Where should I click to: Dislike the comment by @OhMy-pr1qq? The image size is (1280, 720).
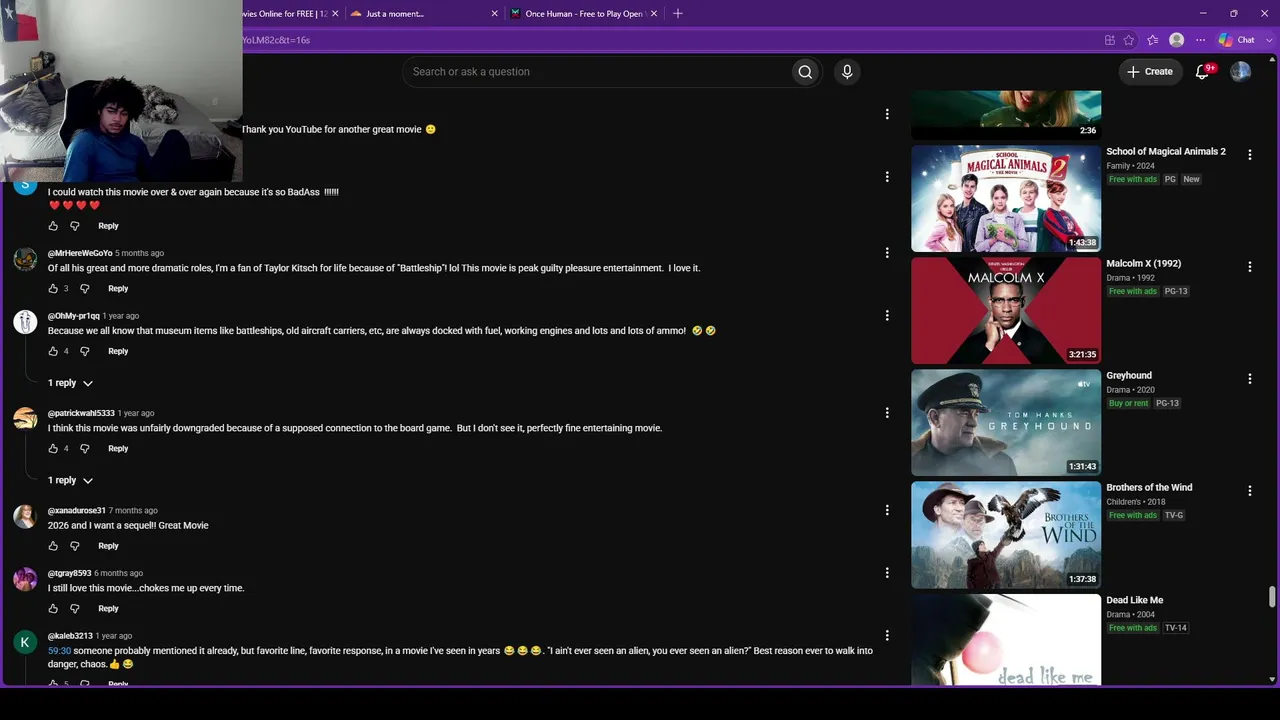[85, 352]
